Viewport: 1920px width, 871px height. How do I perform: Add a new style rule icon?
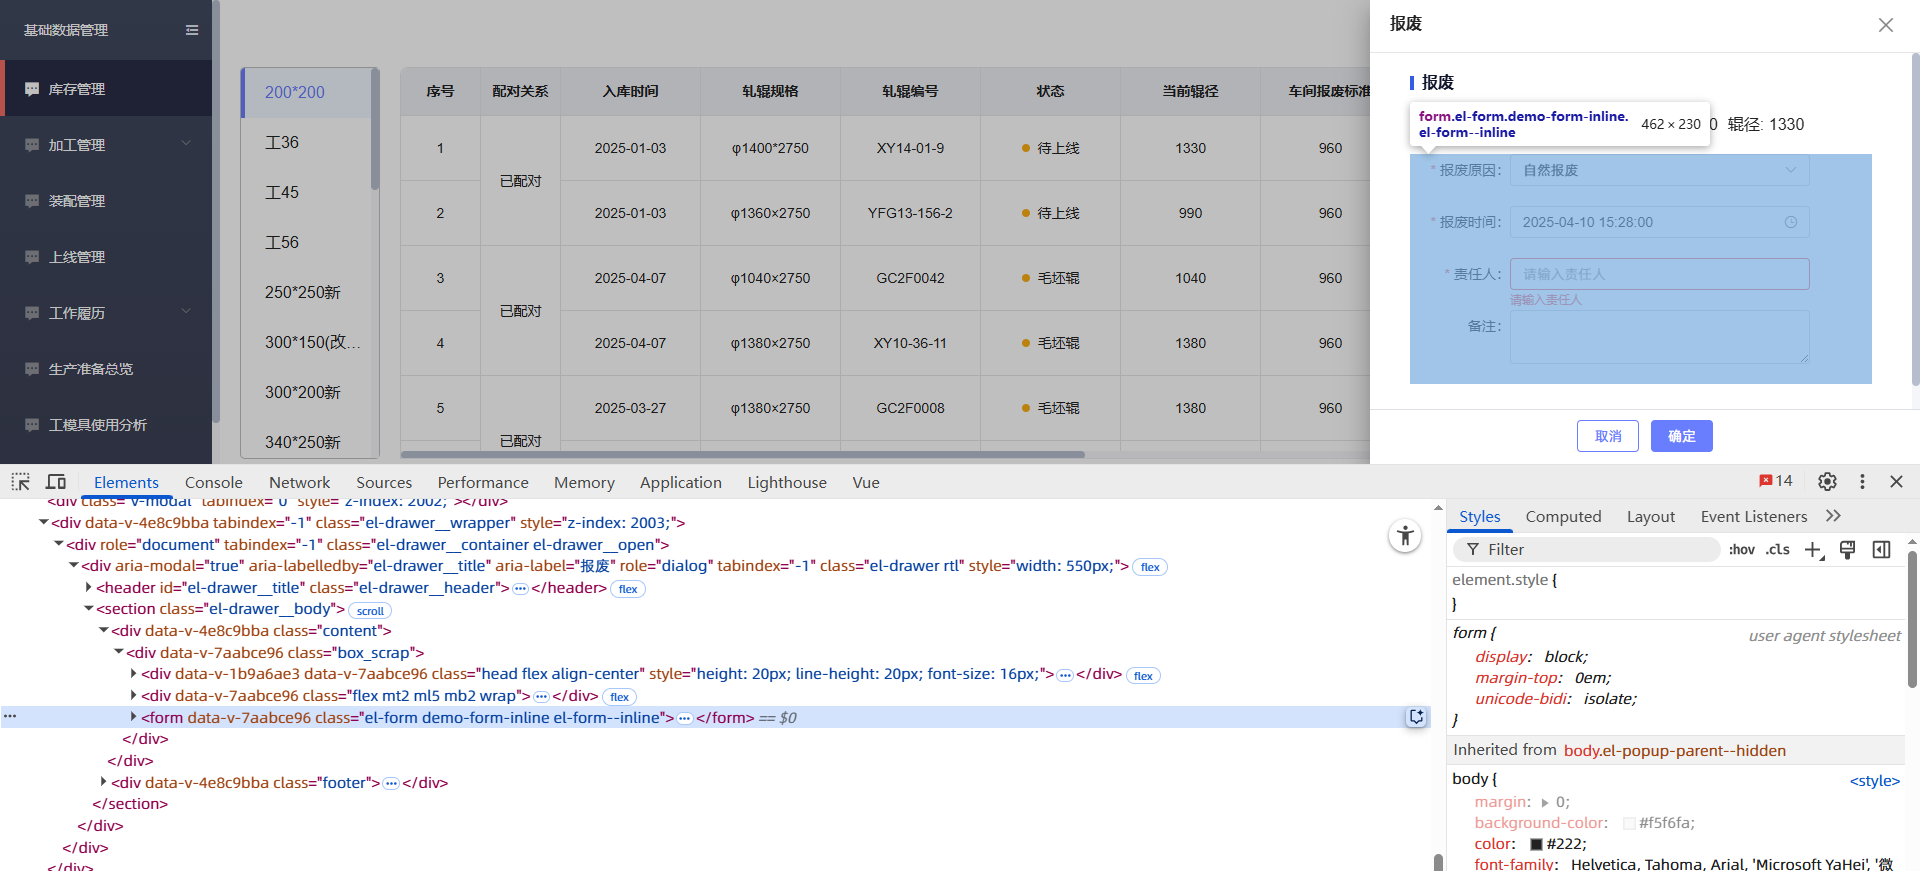pos(1814,549)
